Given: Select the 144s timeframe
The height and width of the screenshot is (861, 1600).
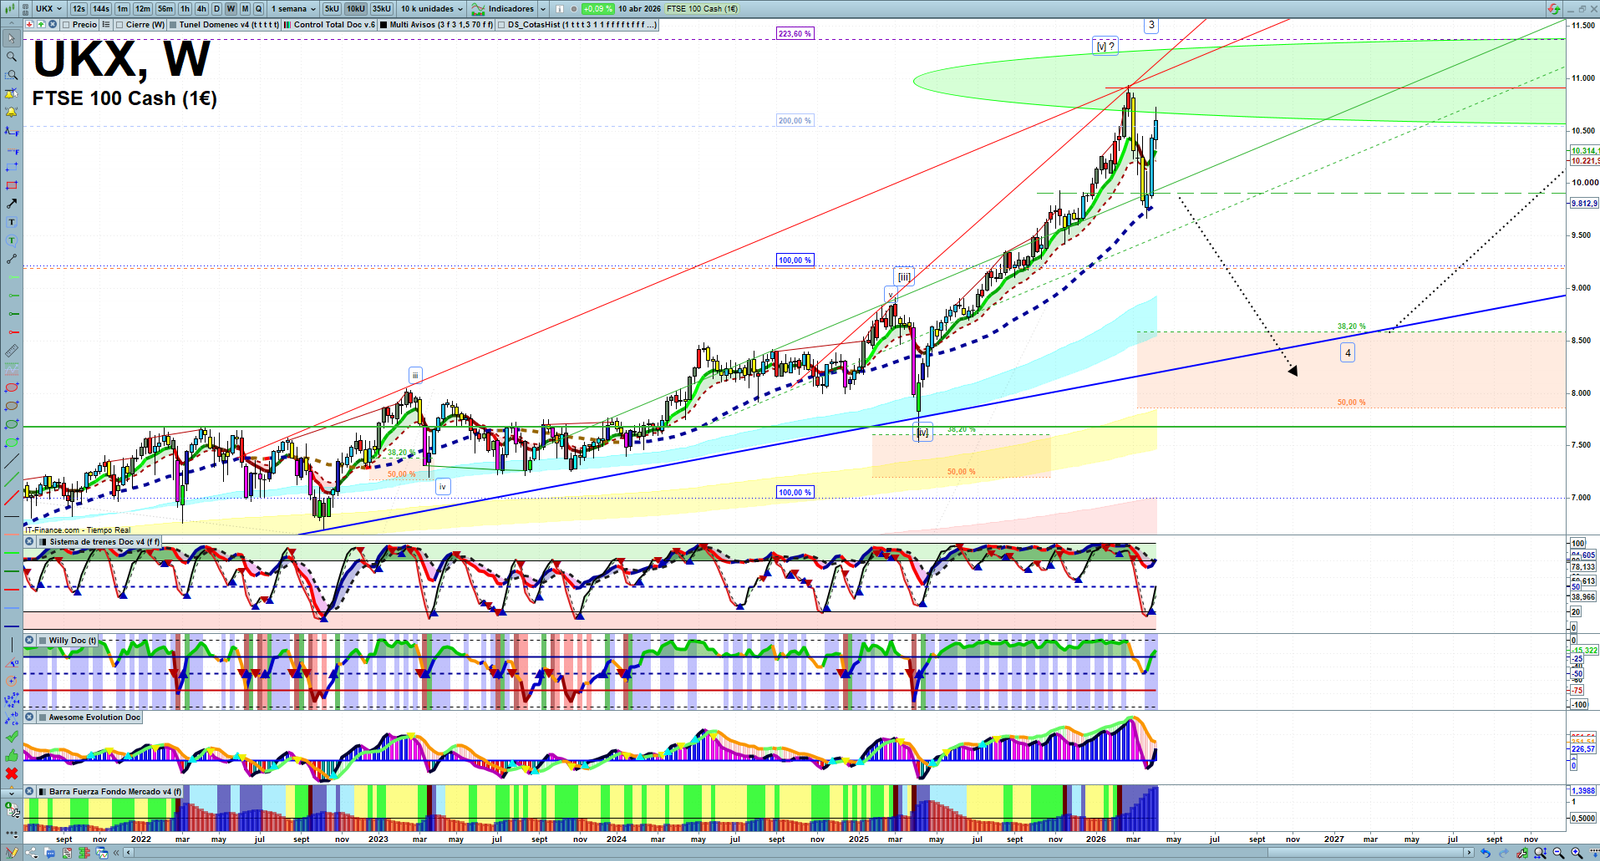Looking at the screenshot, I should 101,9.
